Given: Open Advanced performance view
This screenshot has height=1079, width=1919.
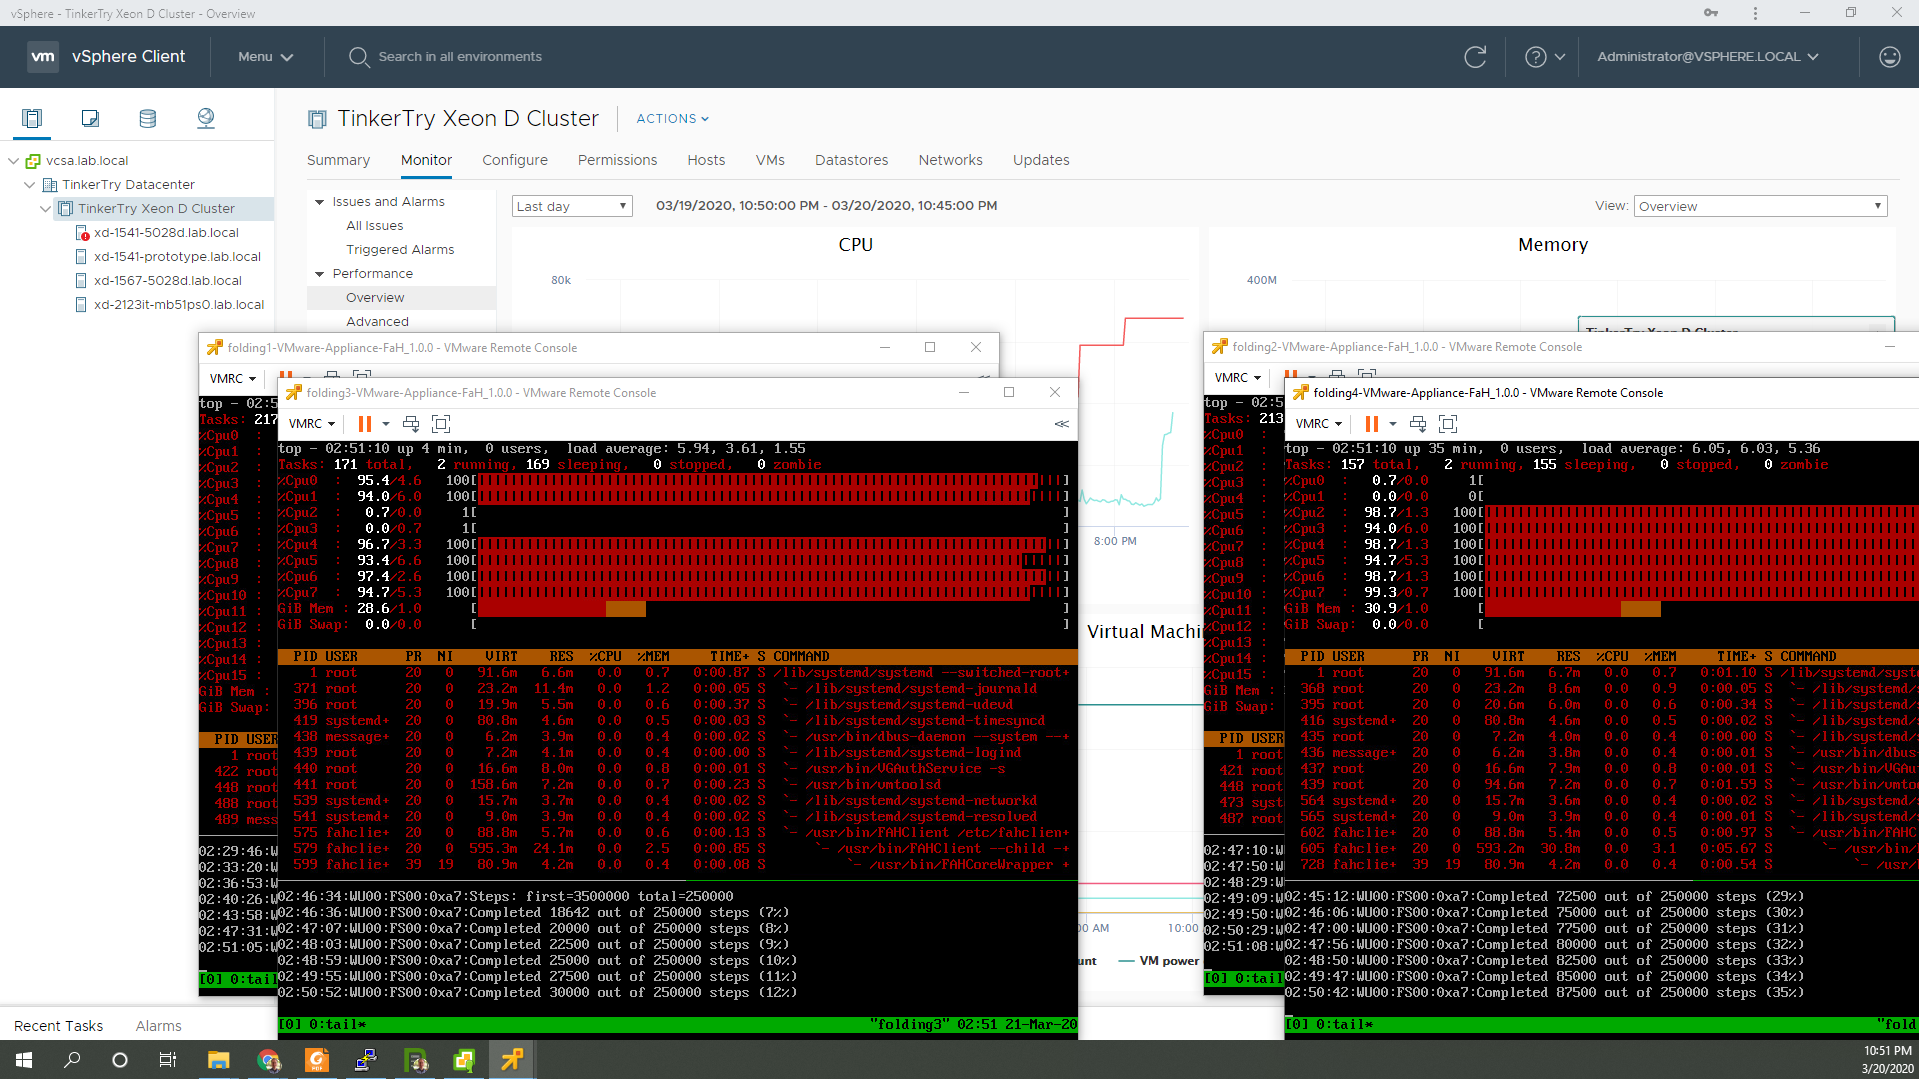Looking at the screenshot, I should coord(377,322).
